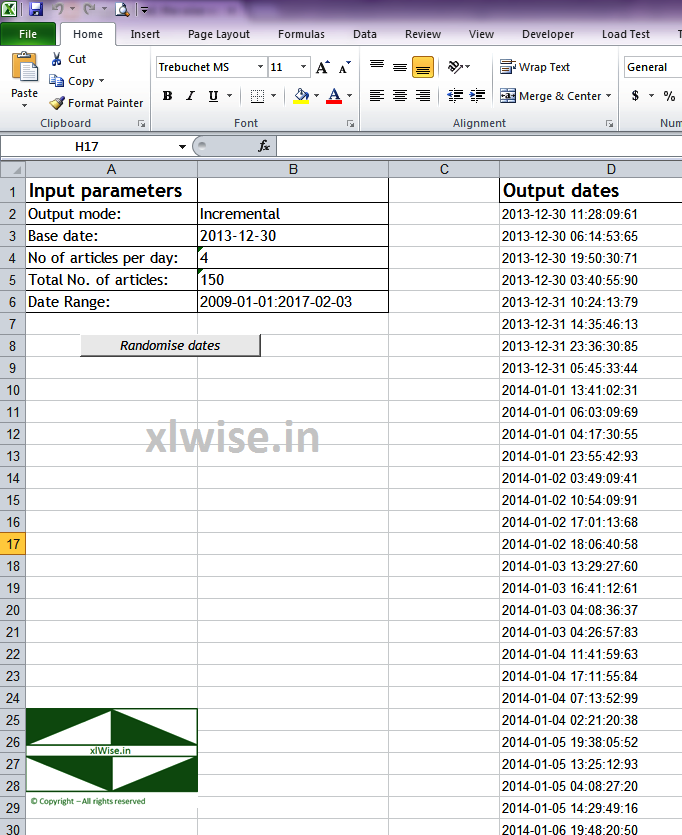The image size is (682, 835).
Task: Open Alignment dialog launcher
Action: pyautogui.click(x=609, y=124)
